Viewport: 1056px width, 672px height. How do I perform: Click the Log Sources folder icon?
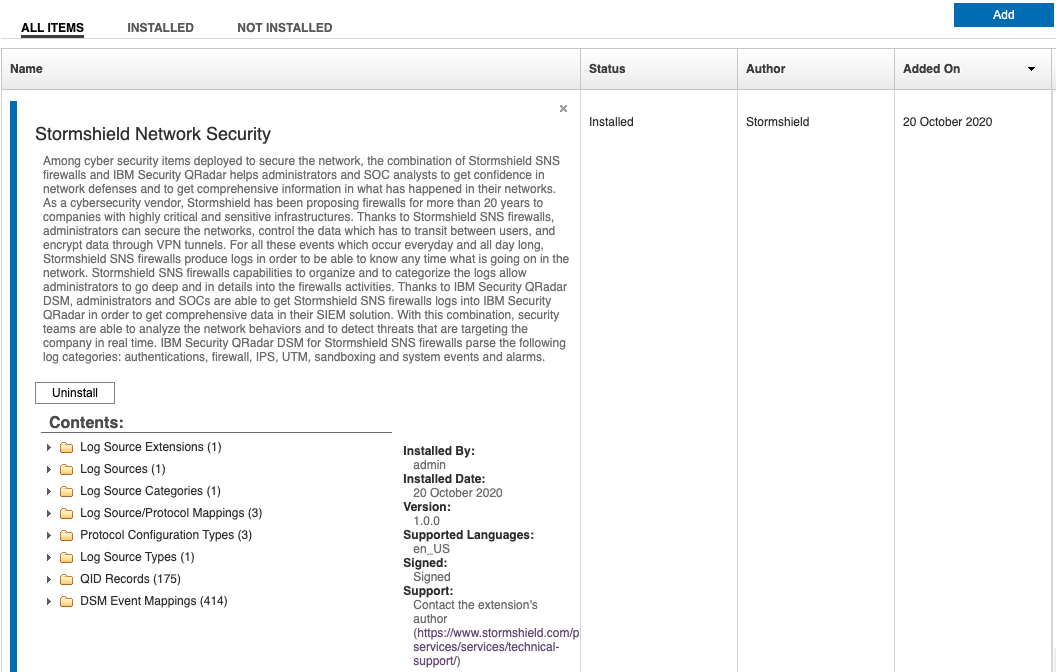click(x=67, y=470)
